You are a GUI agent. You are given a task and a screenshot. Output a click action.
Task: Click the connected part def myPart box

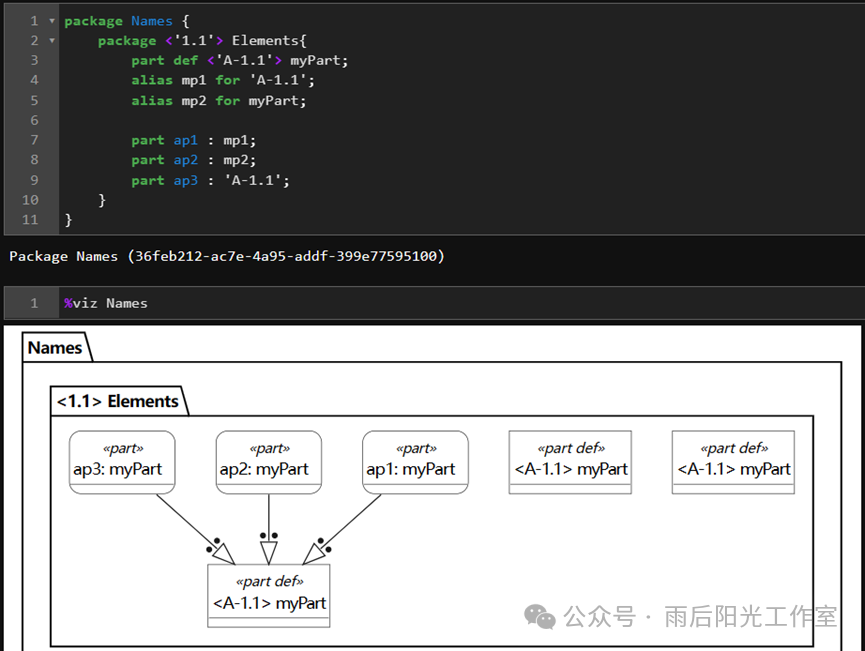coord(269,596)
